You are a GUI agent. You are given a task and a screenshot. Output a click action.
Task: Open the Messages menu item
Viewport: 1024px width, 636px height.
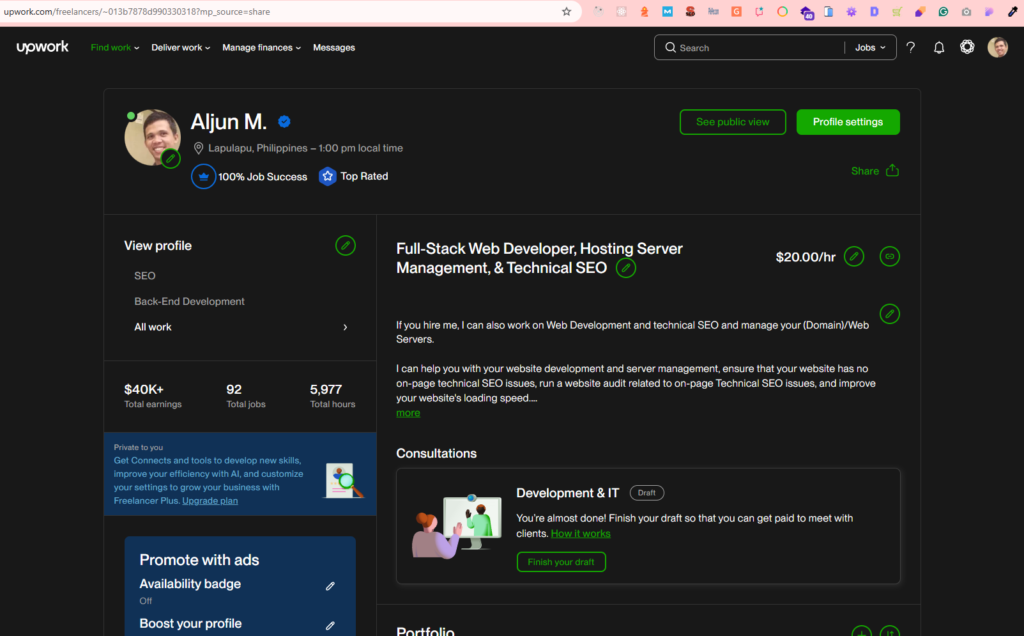(x=334, y=47)
